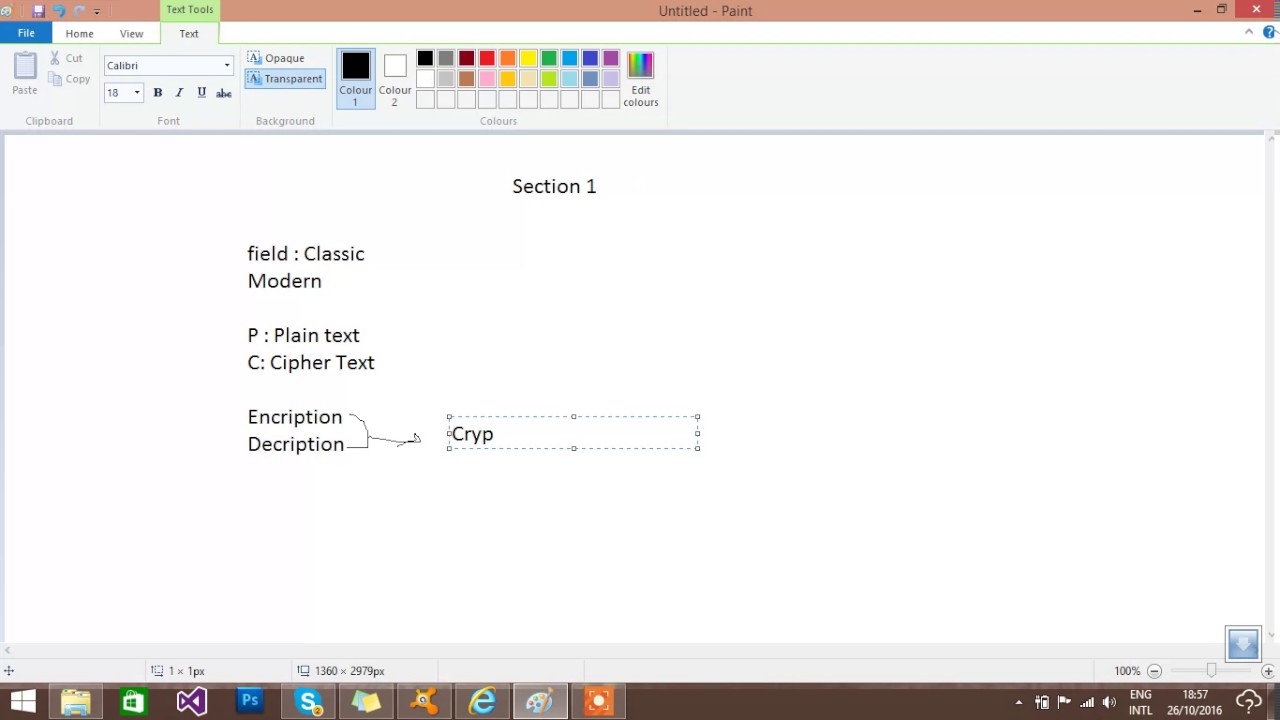Pick the dark grey colour swatch

[x=446, y=59]
